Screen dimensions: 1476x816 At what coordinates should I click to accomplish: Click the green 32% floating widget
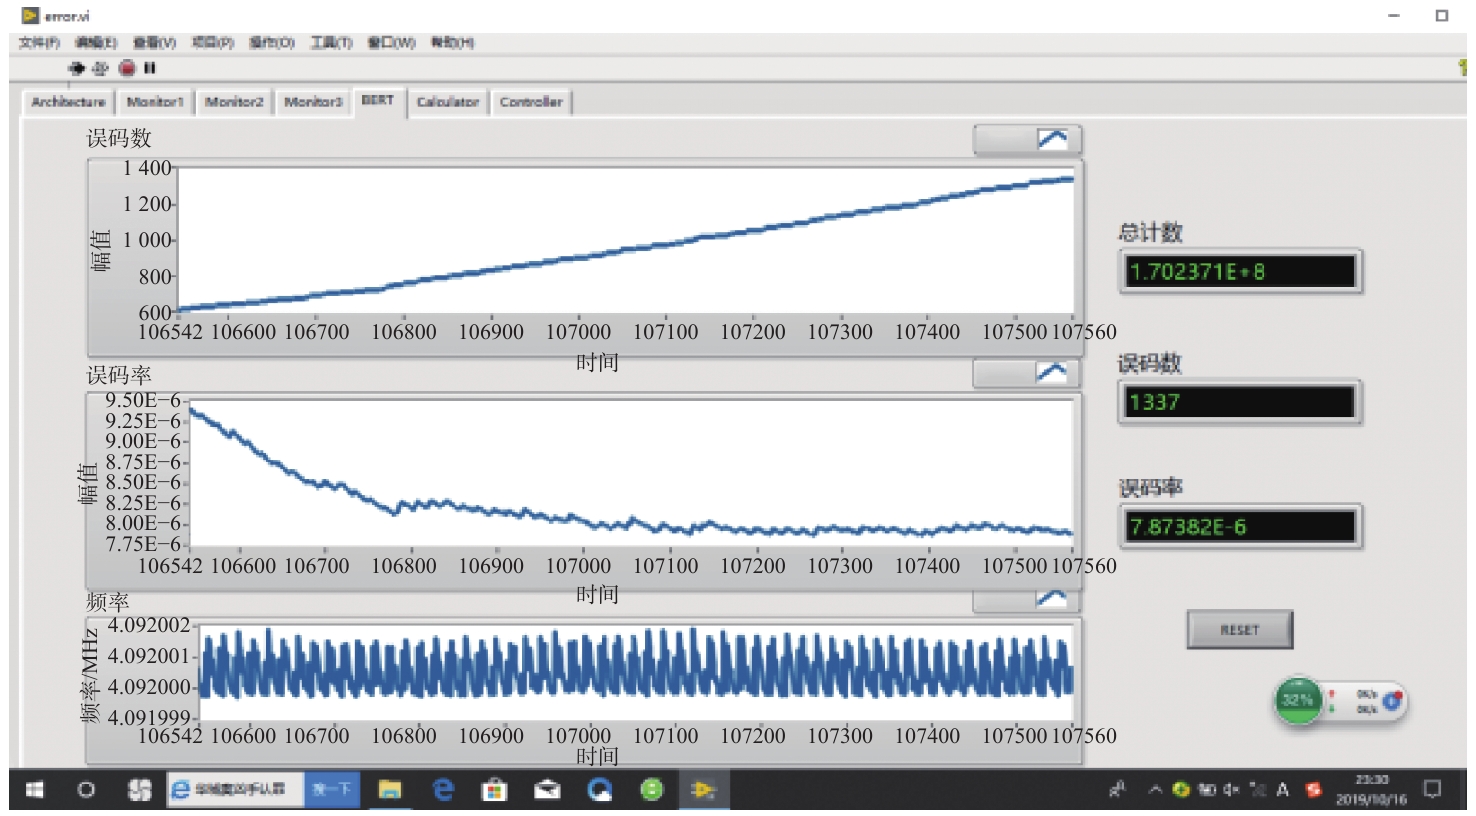pos(1298,700)
